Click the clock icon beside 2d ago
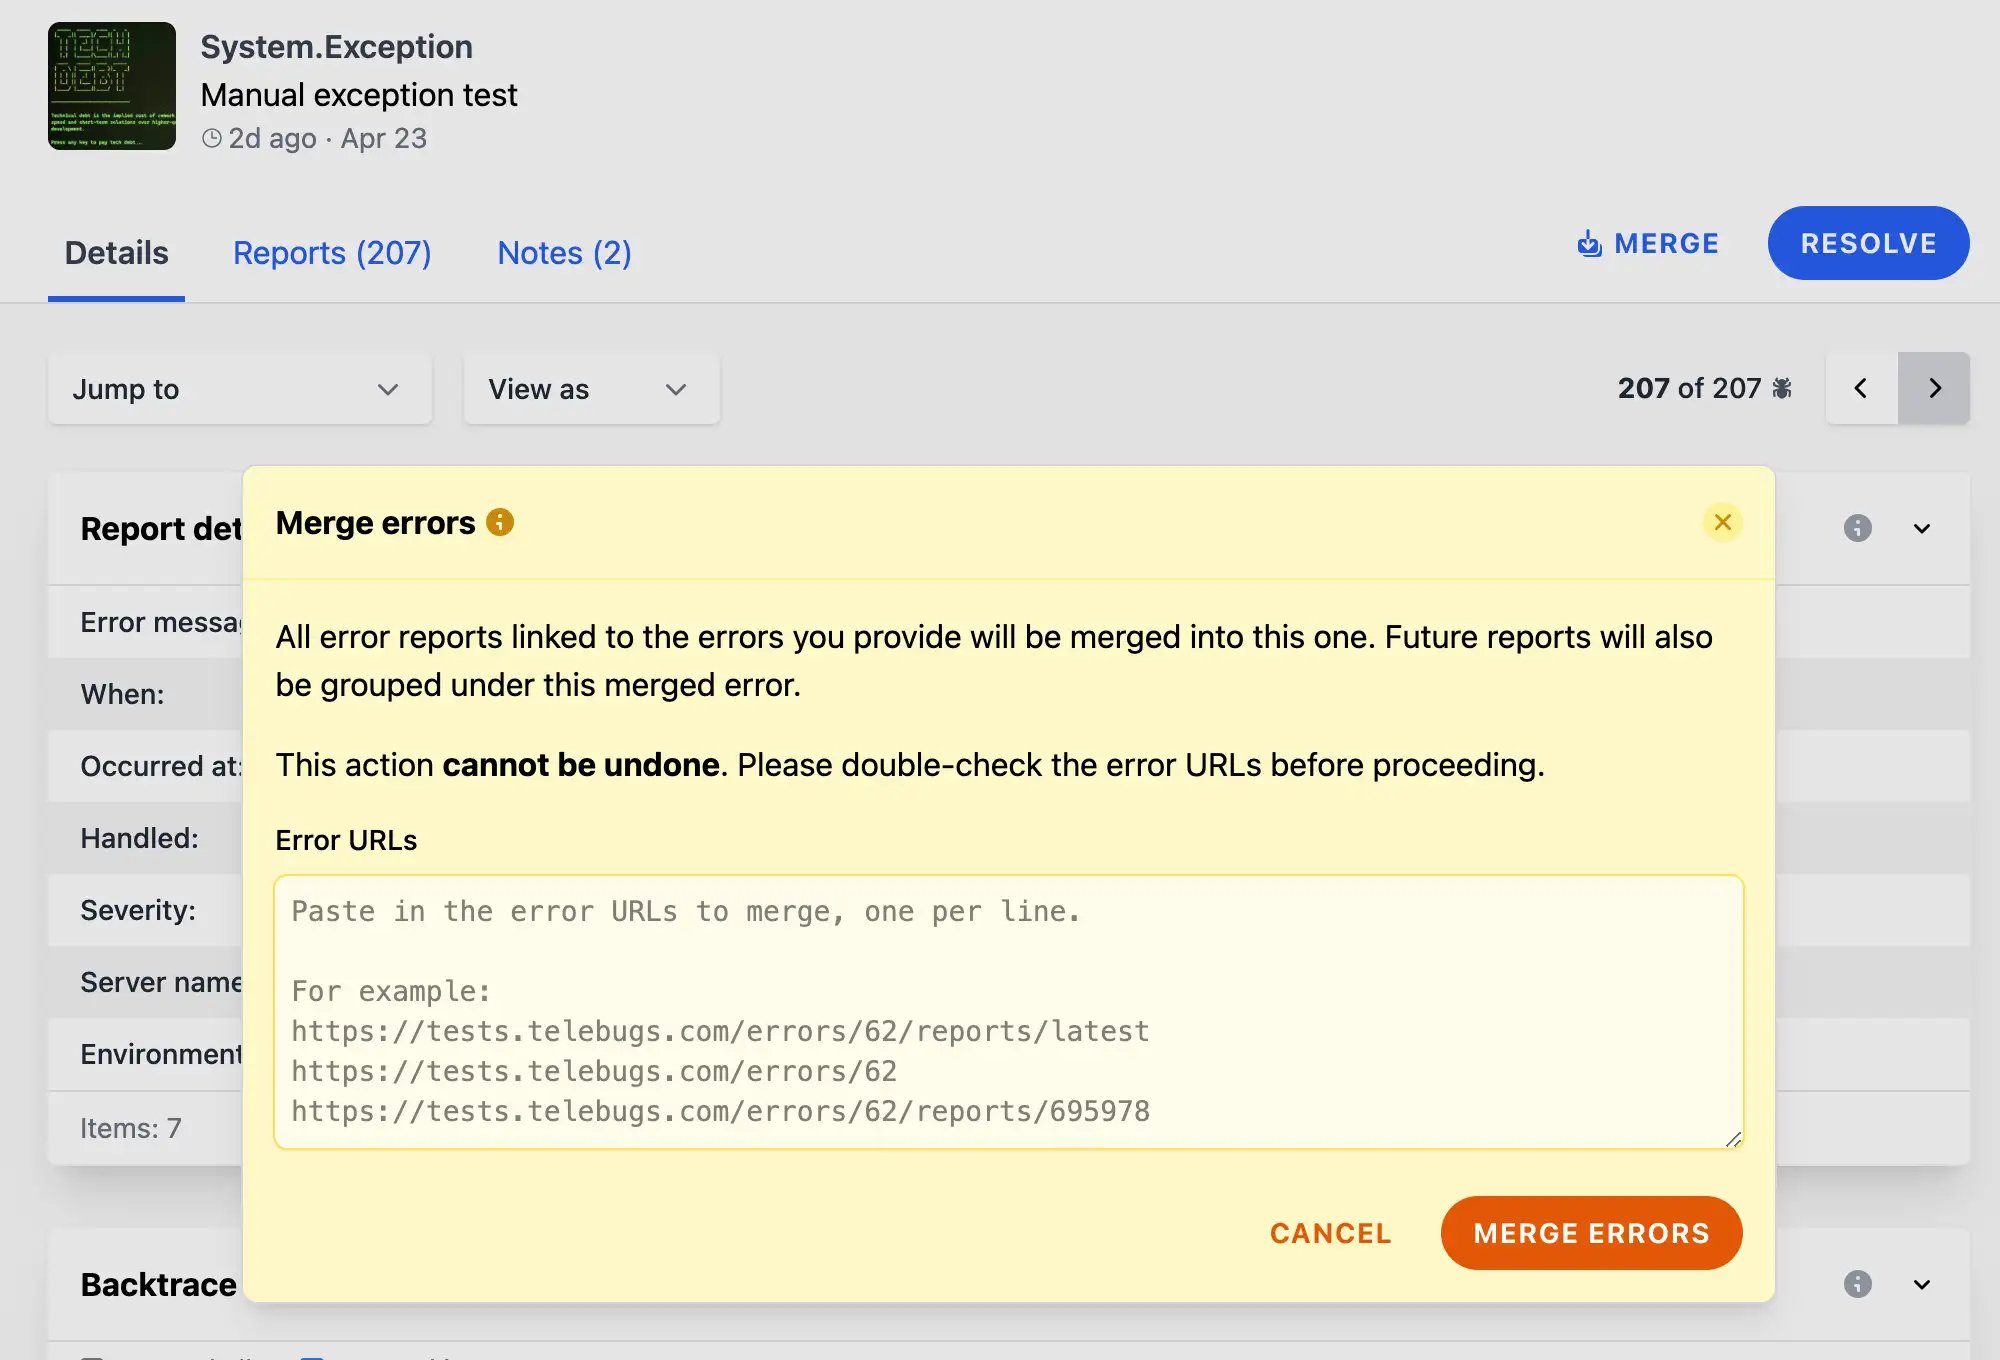Viewport: 2000px width, 1360px height. pyautogui.click(x=212, y=138)
